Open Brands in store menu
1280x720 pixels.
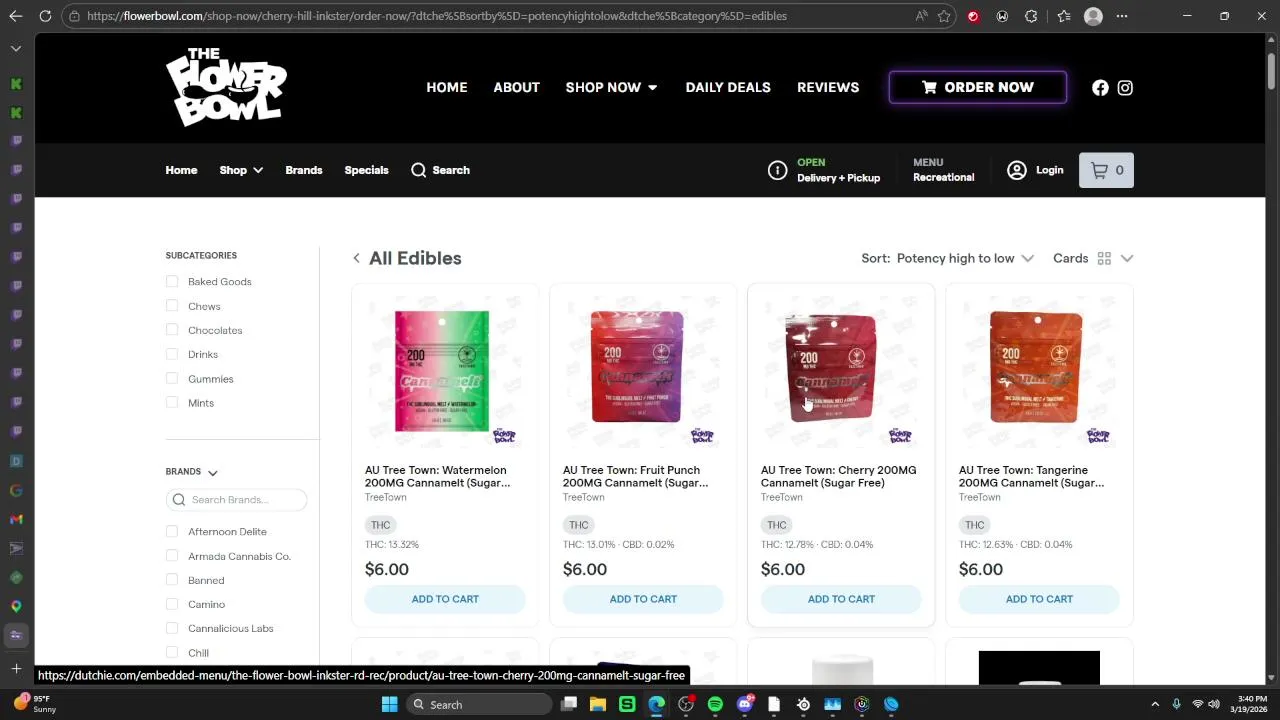[304, 170]
